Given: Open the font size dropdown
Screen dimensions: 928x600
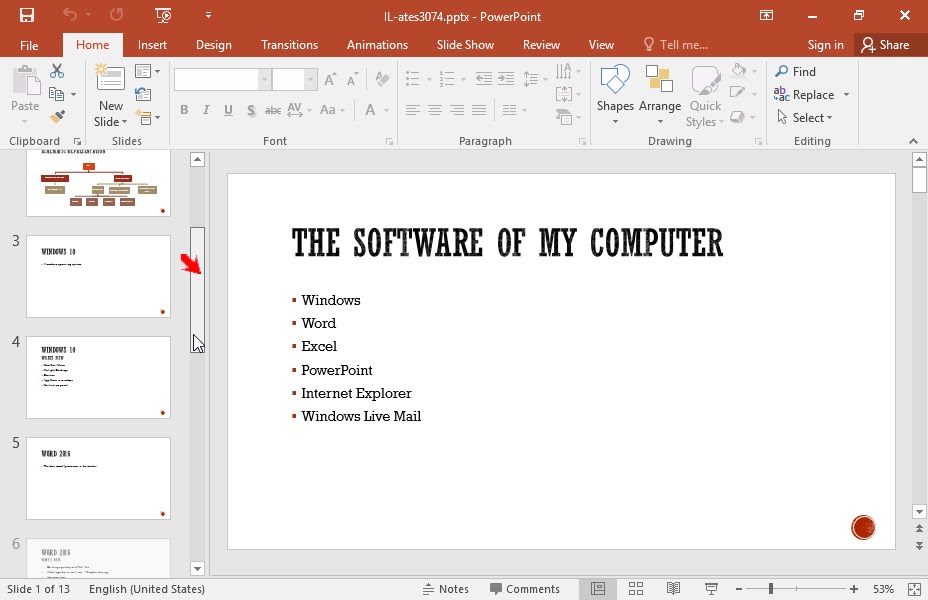Looking at the screenshot, I should point(310,79).
